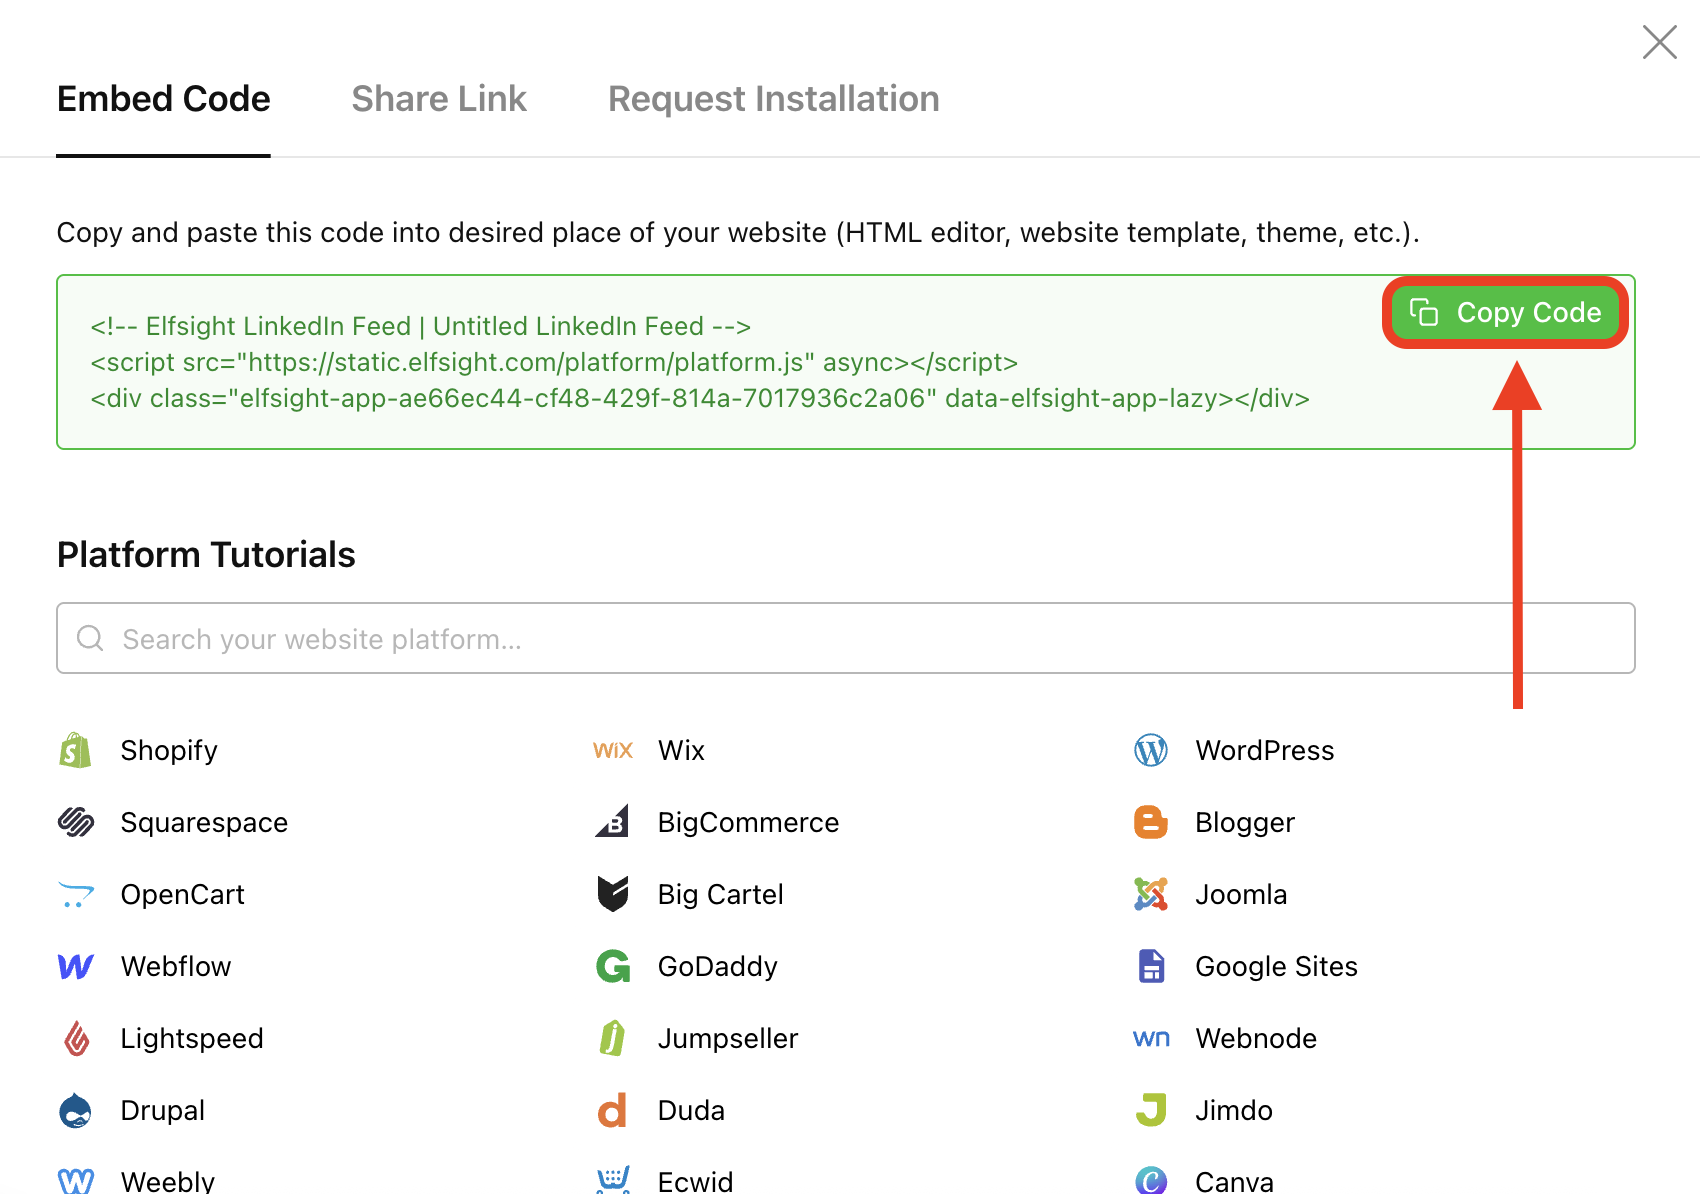Click the Joomla logo icon
Screen dimensions: 1700x1194
pos(1151,894)
